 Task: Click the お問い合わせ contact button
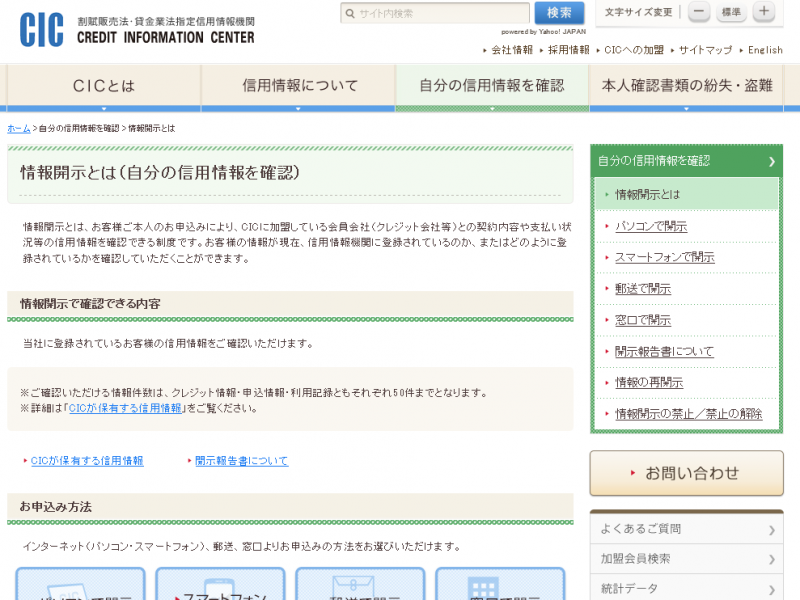tap(686, 473)
